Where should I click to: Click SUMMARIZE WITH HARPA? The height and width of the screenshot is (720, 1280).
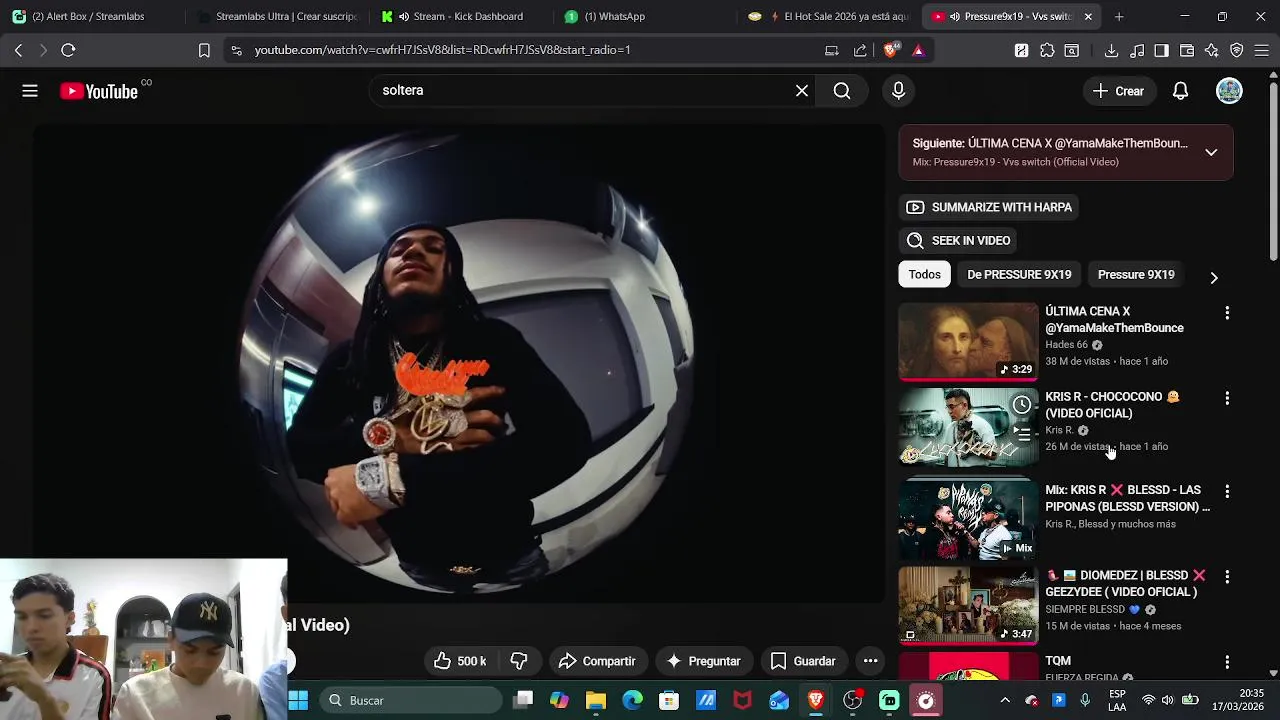pos(989,207)
